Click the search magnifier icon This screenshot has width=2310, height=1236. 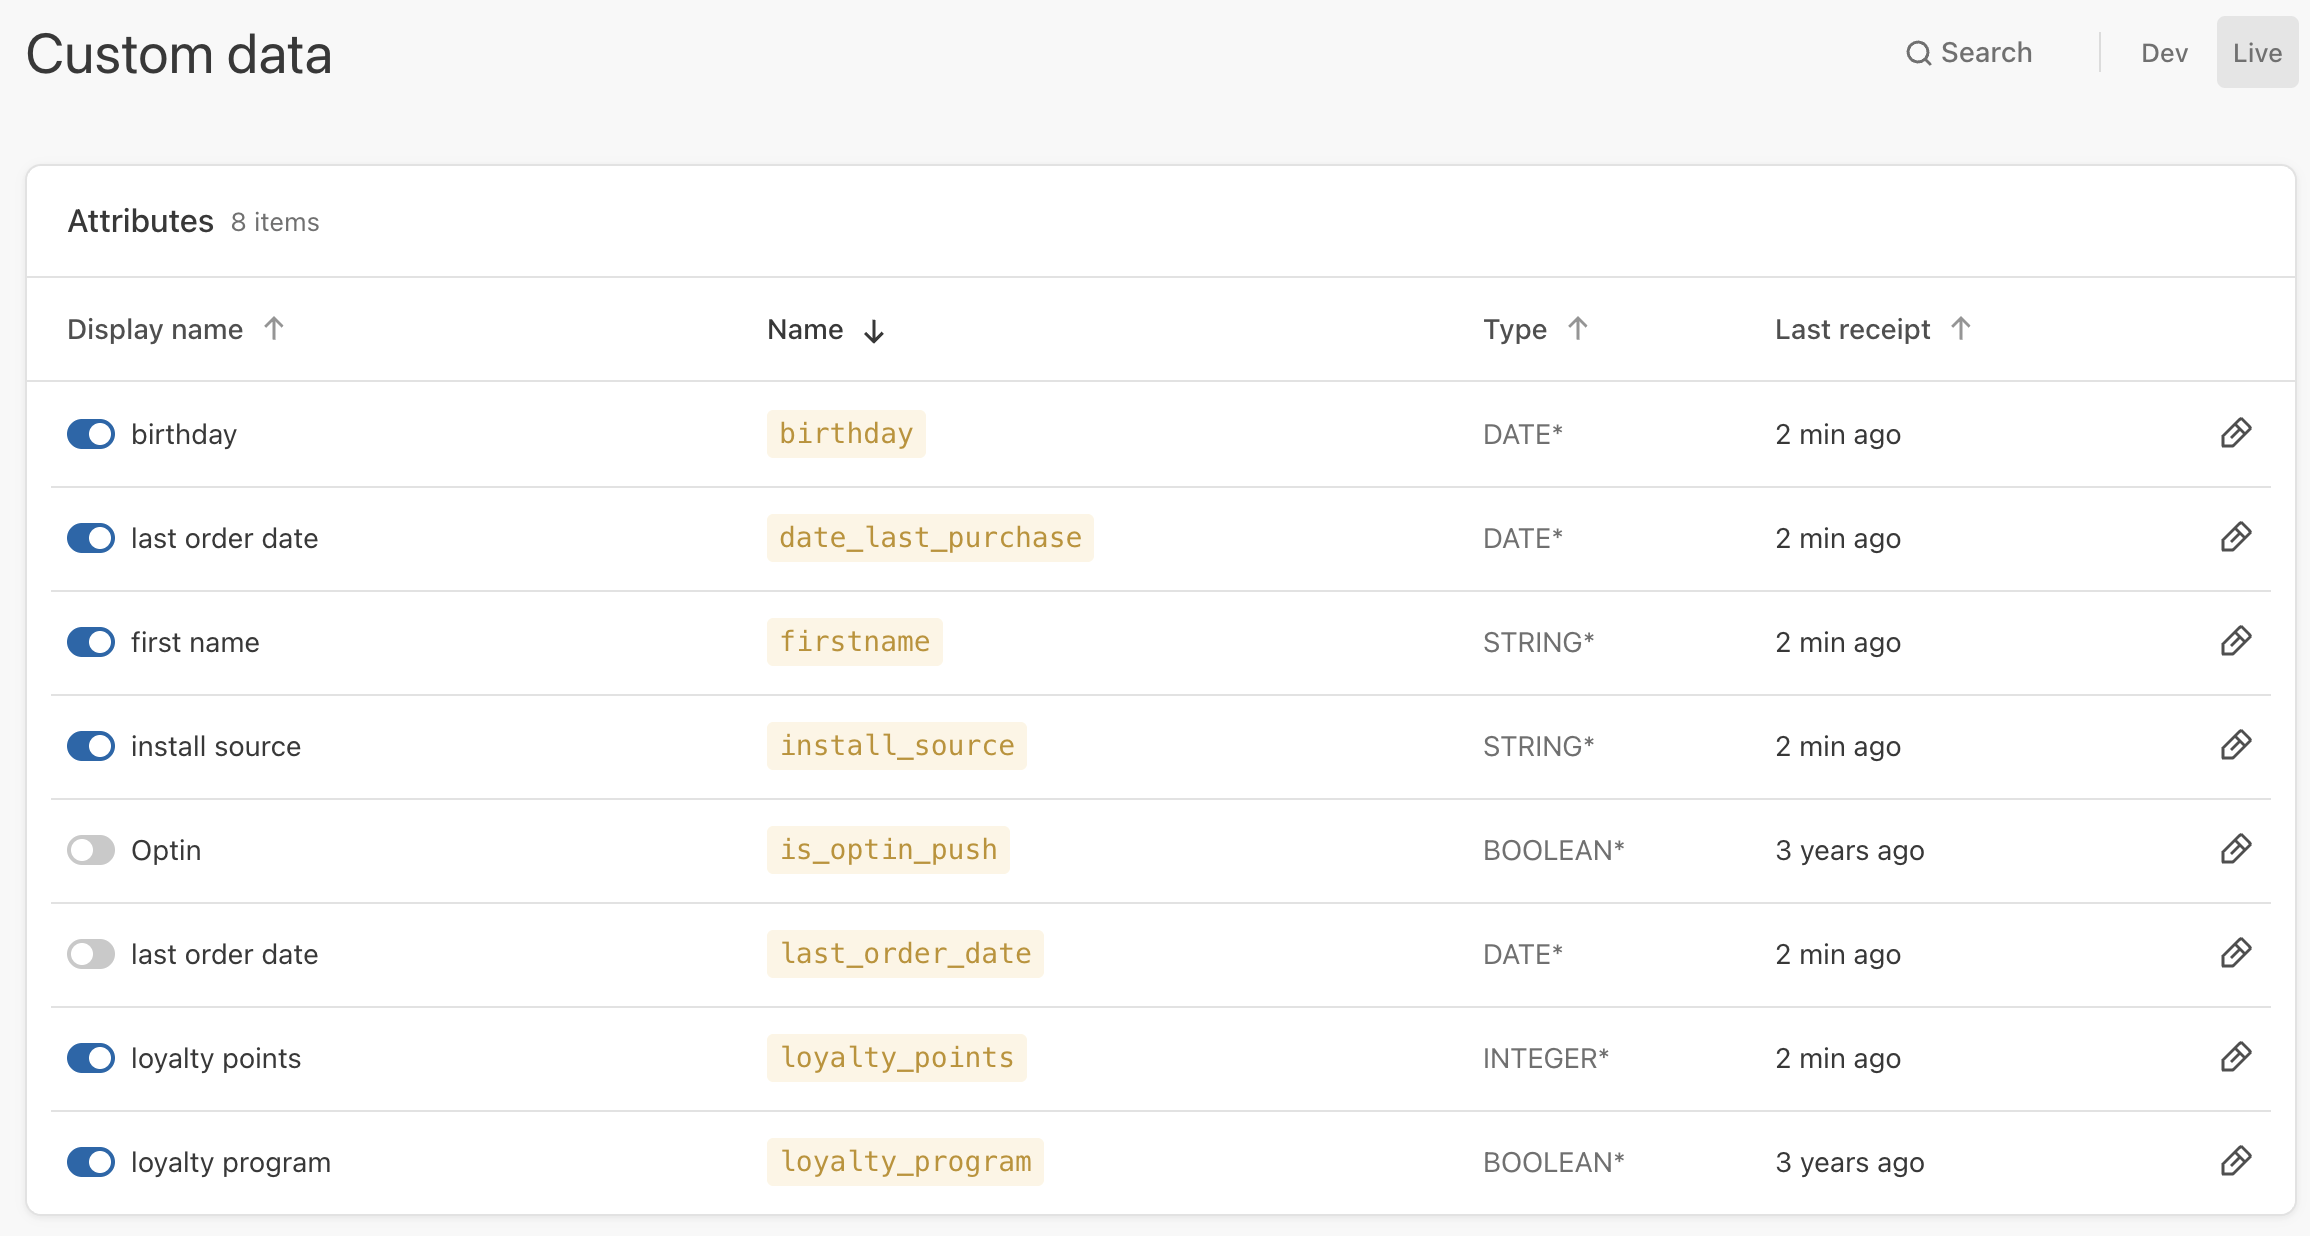tap(1917, 53)
